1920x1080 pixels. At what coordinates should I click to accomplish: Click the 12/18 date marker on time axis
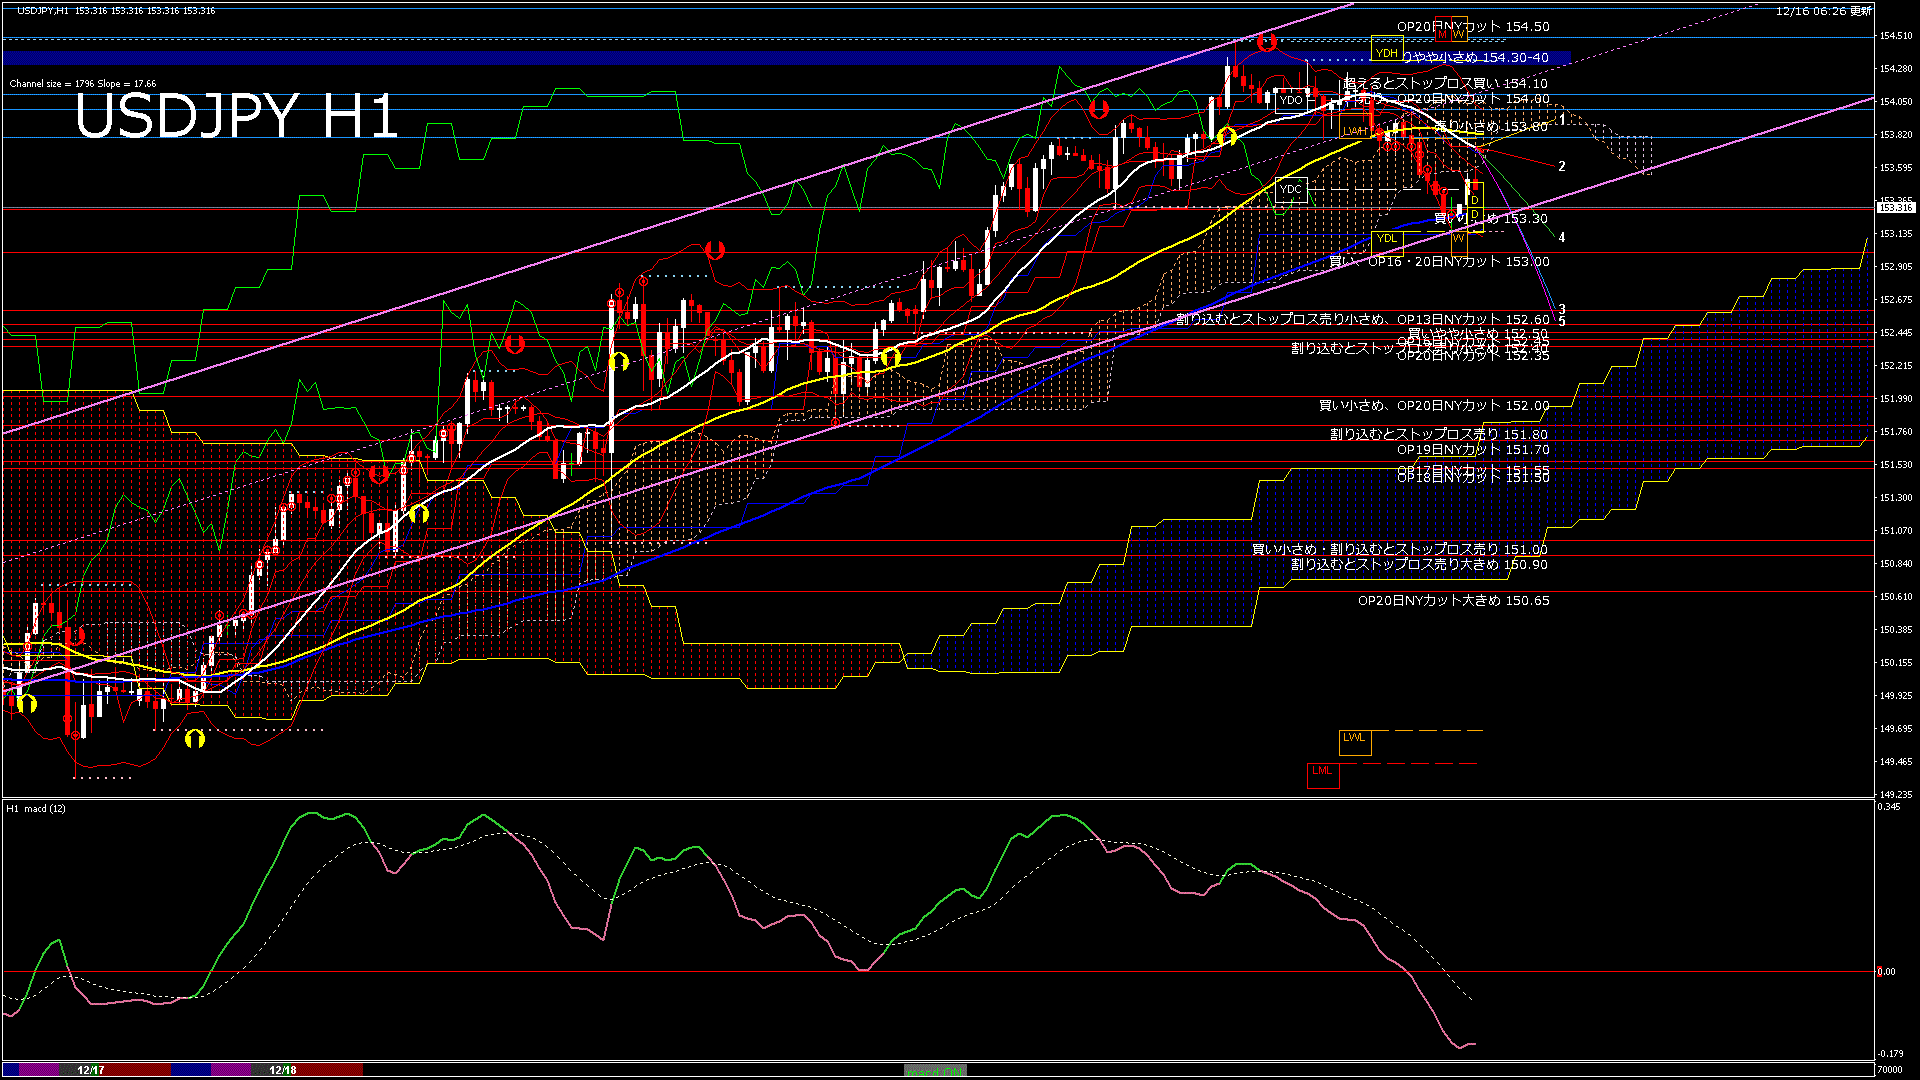282,1070
